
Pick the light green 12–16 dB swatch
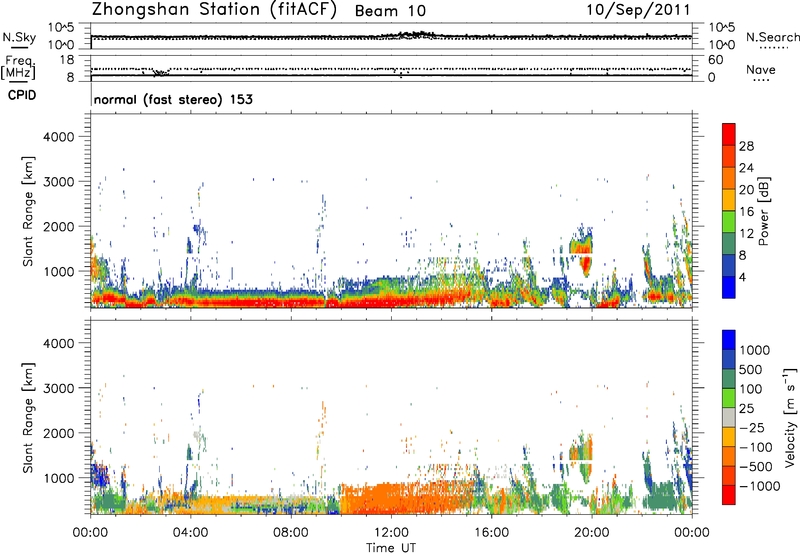tap(729, 222)
